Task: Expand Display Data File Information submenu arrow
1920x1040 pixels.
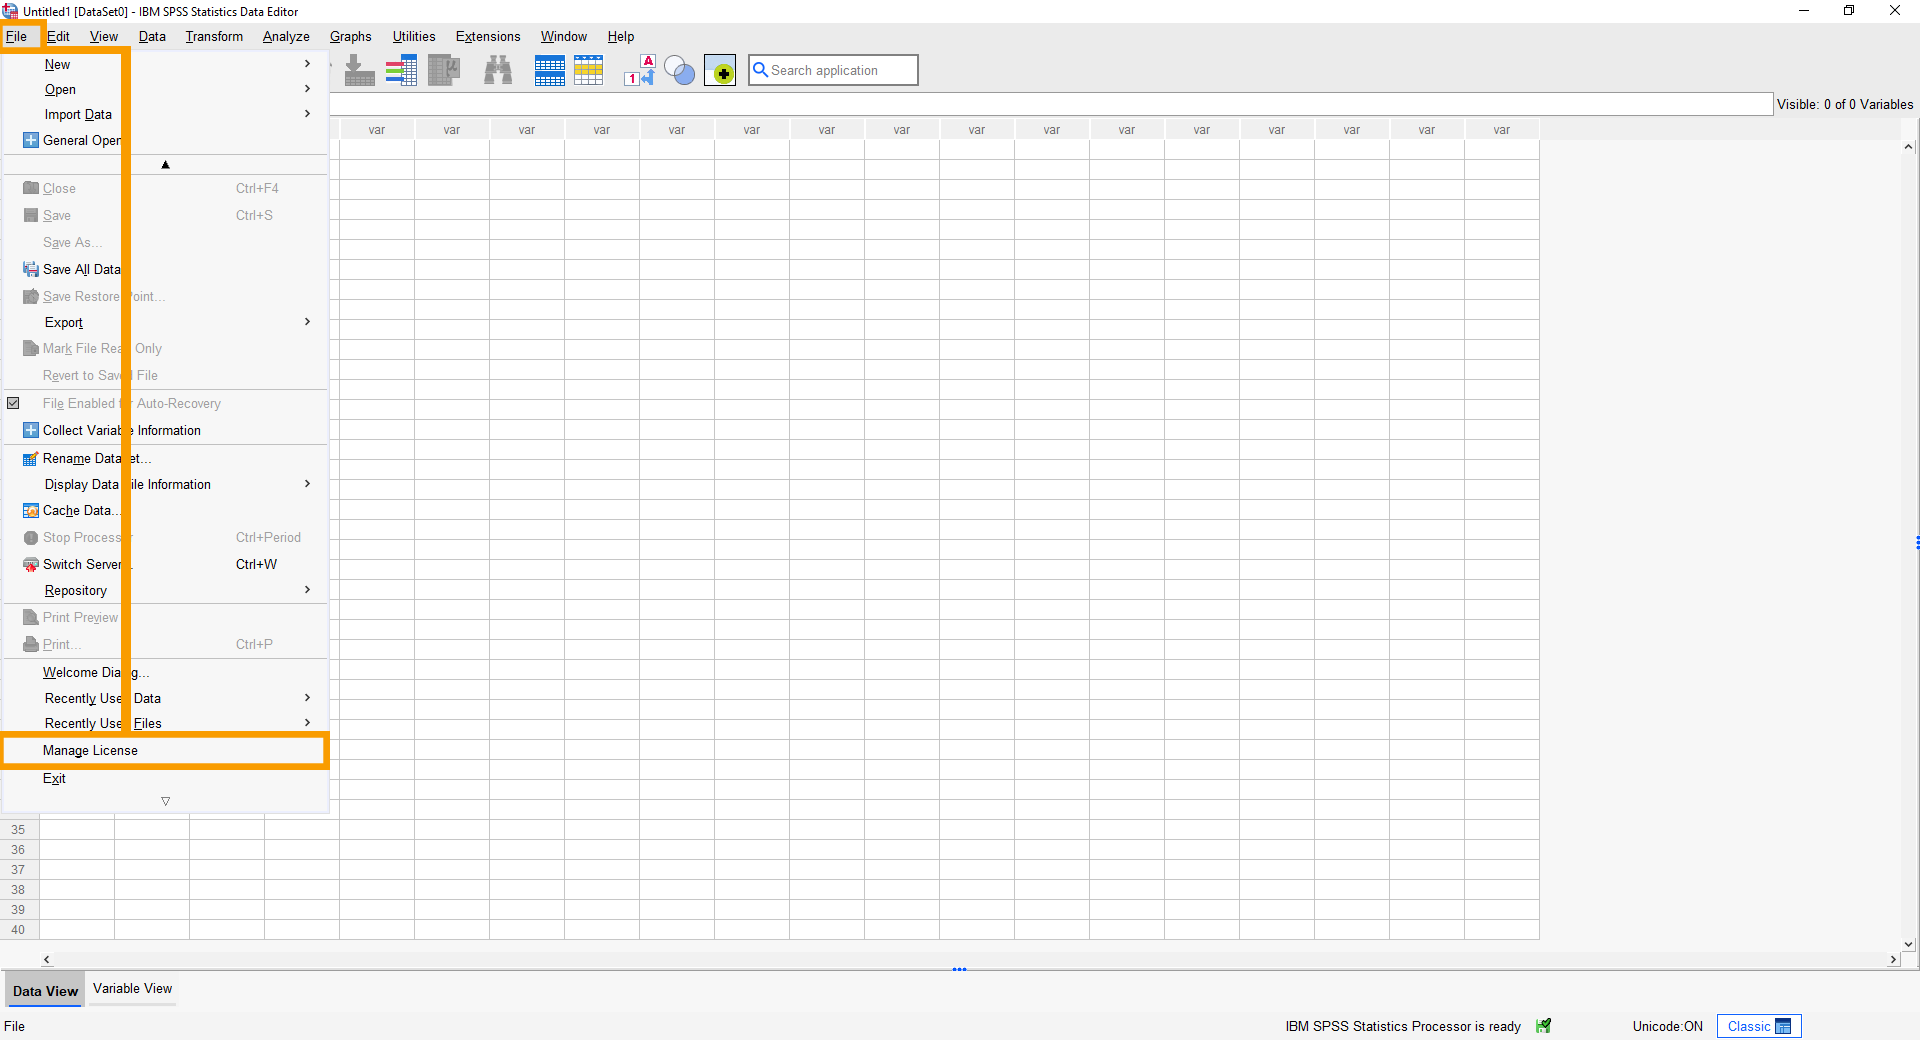Action: tap(307, 484)
